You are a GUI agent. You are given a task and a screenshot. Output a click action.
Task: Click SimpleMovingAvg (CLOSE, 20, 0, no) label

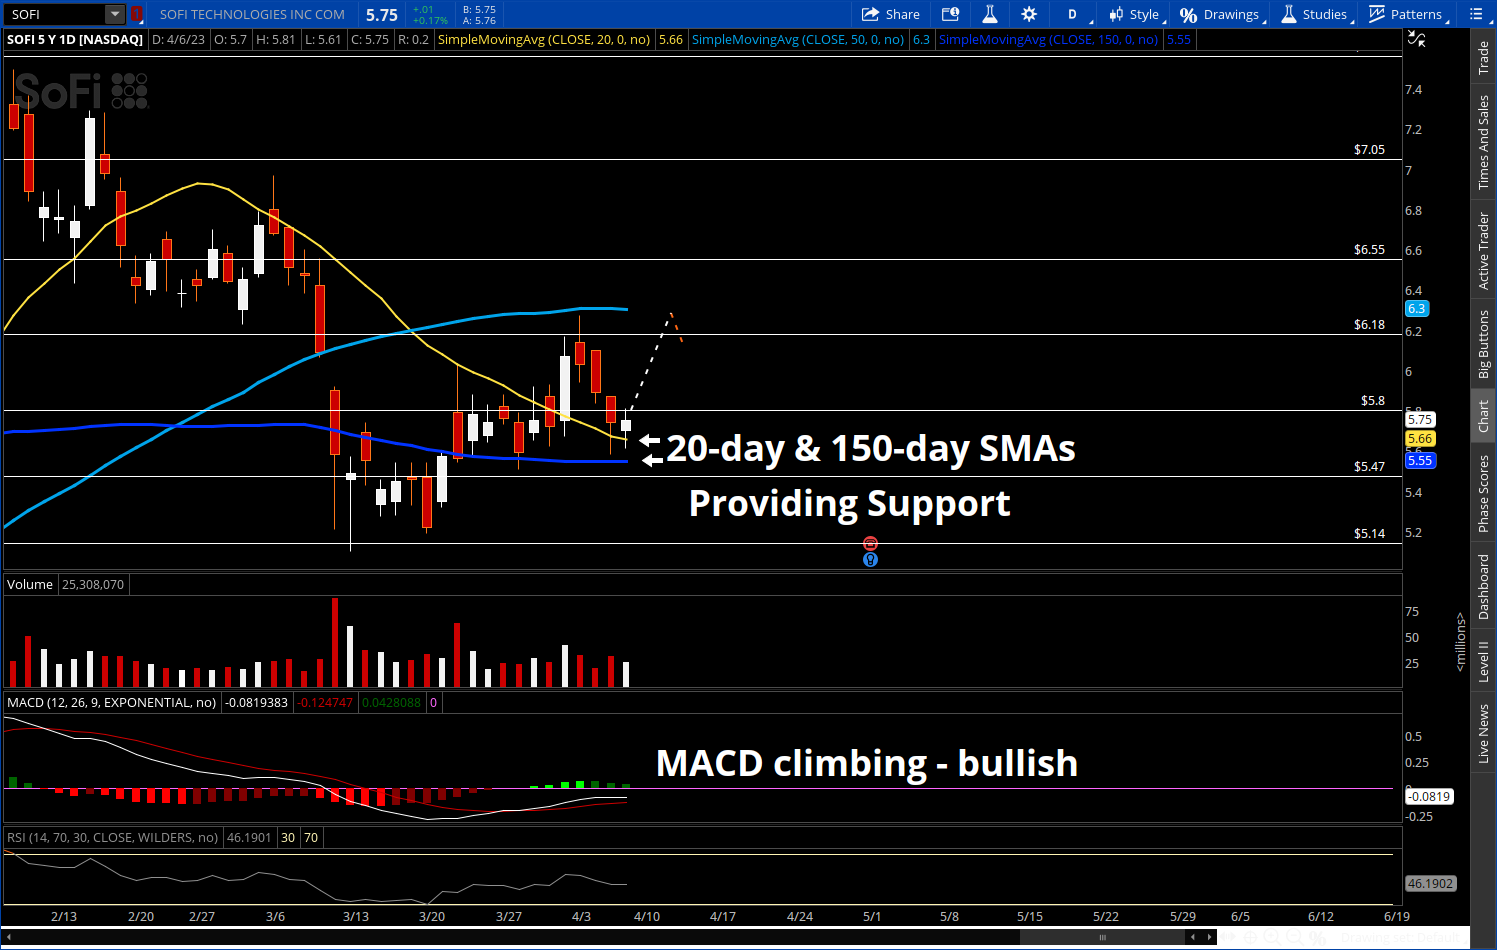(x=544, y=39)
